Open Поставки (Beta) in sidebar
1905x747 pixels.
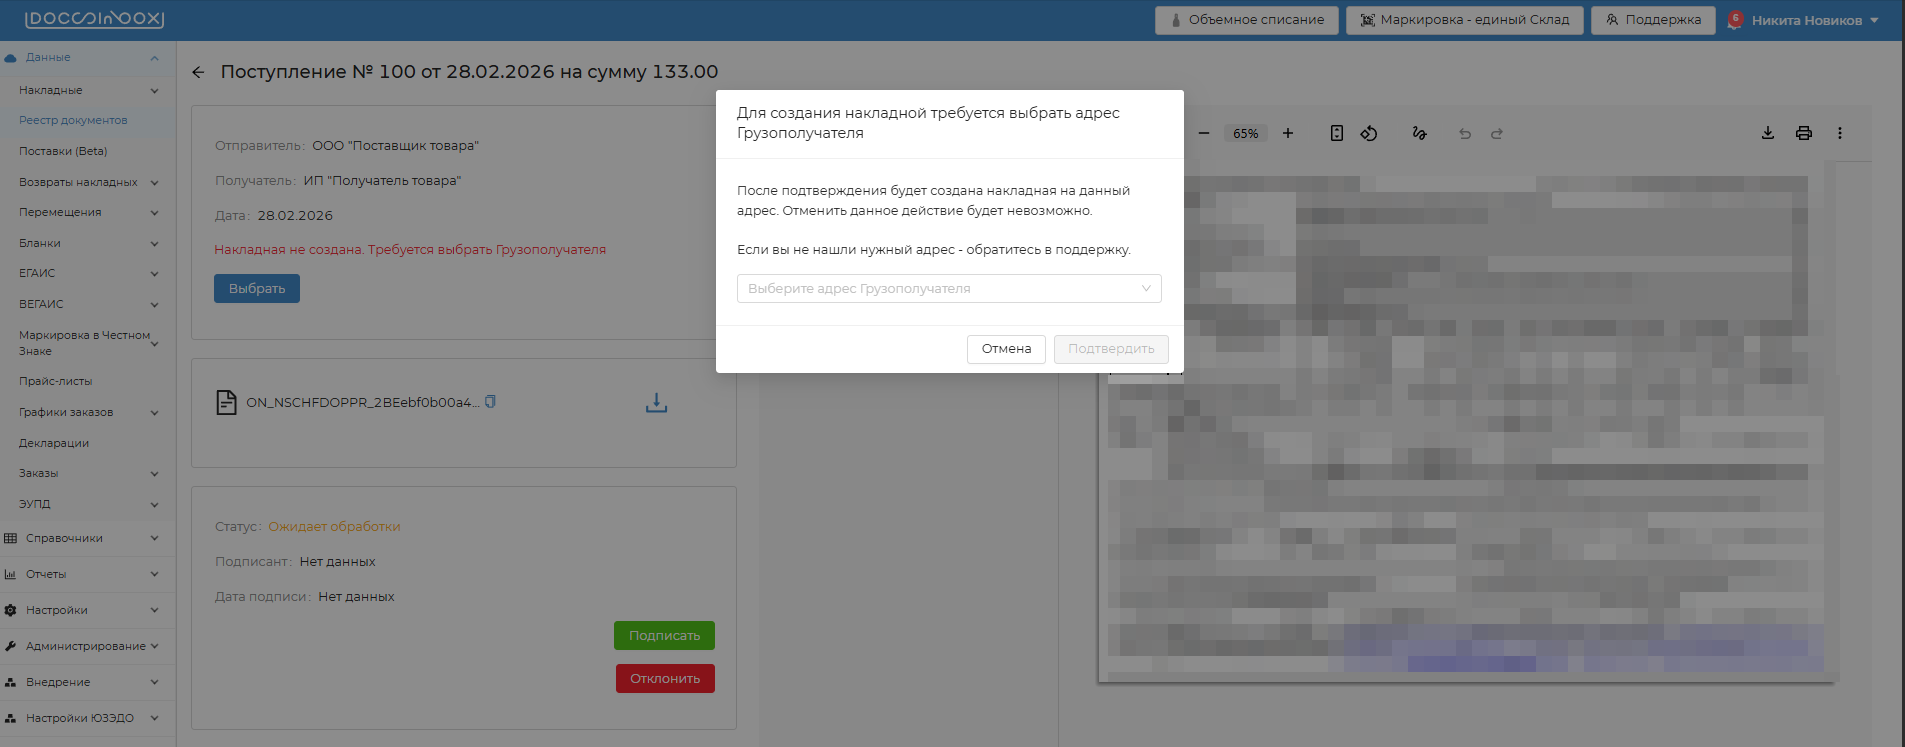pos(63,151)
